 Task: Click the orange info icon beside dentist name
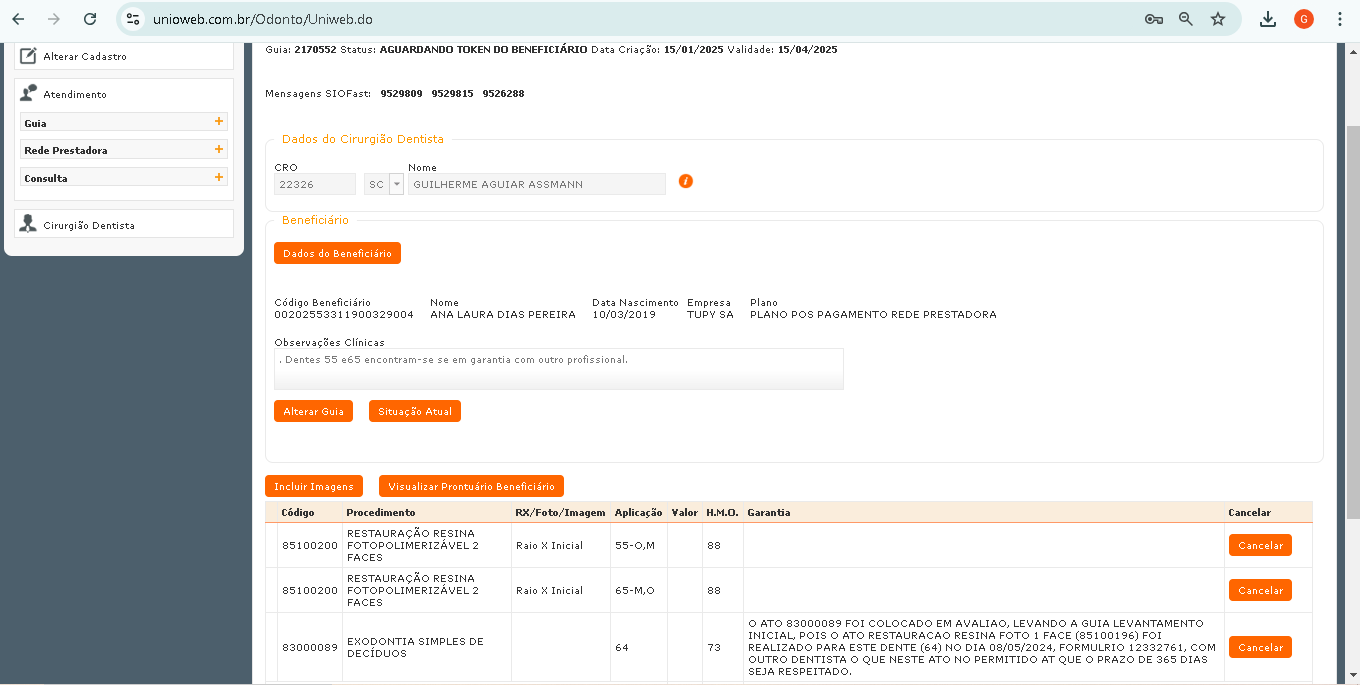pyautogui.click(x=686, y=181)
